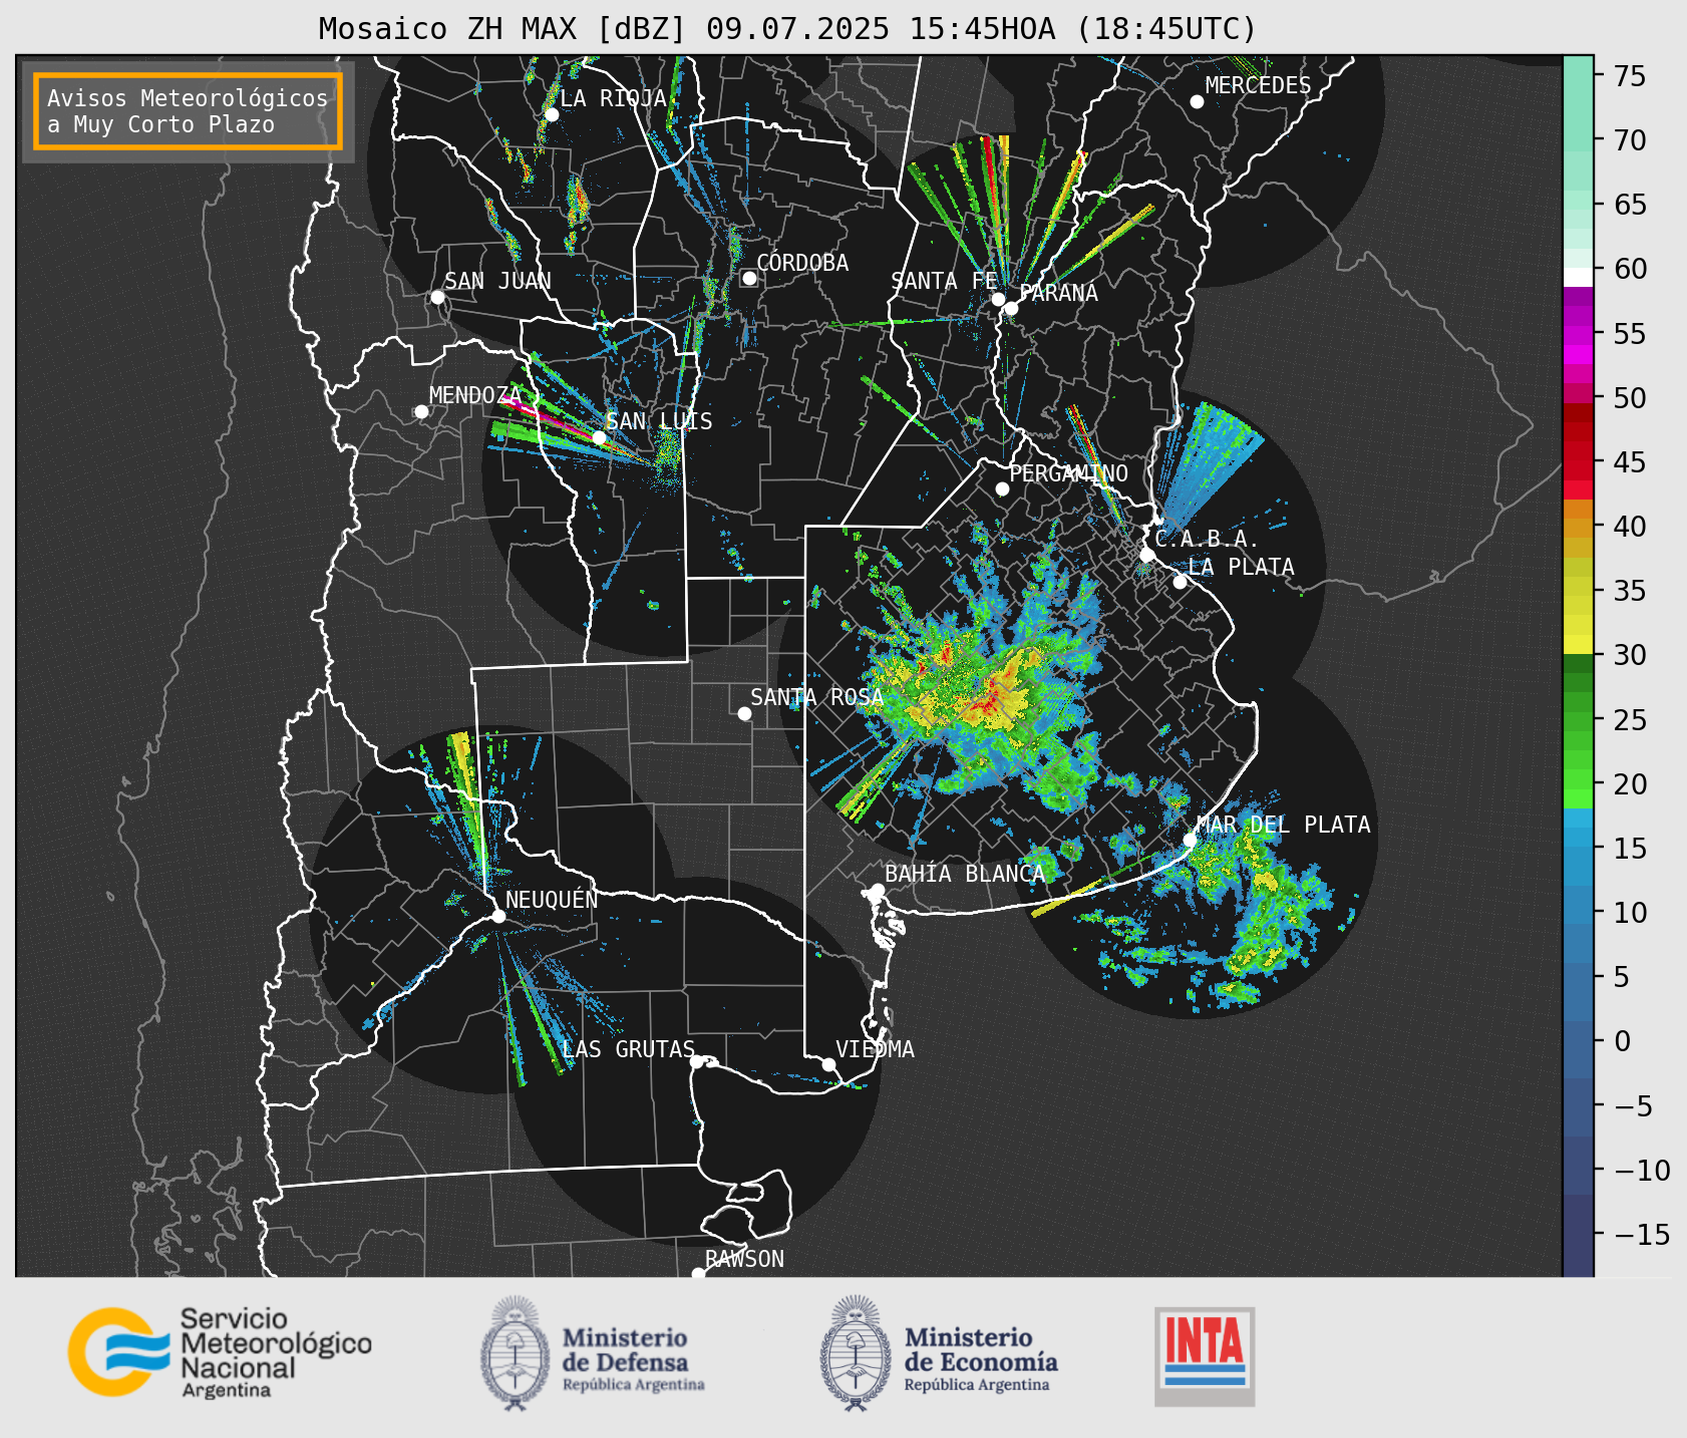Click the CÓRDOBA label text

click(x=802, y=263)
